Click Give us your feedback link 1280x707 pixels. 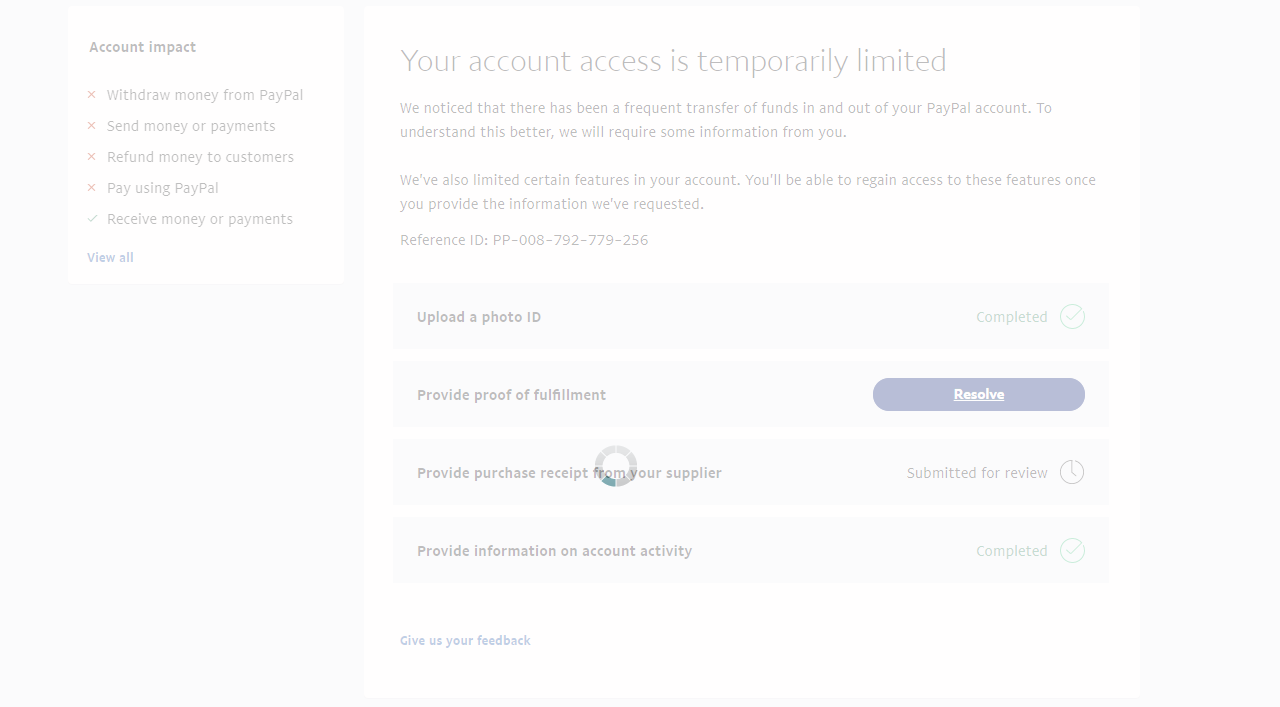click(465, 640)
